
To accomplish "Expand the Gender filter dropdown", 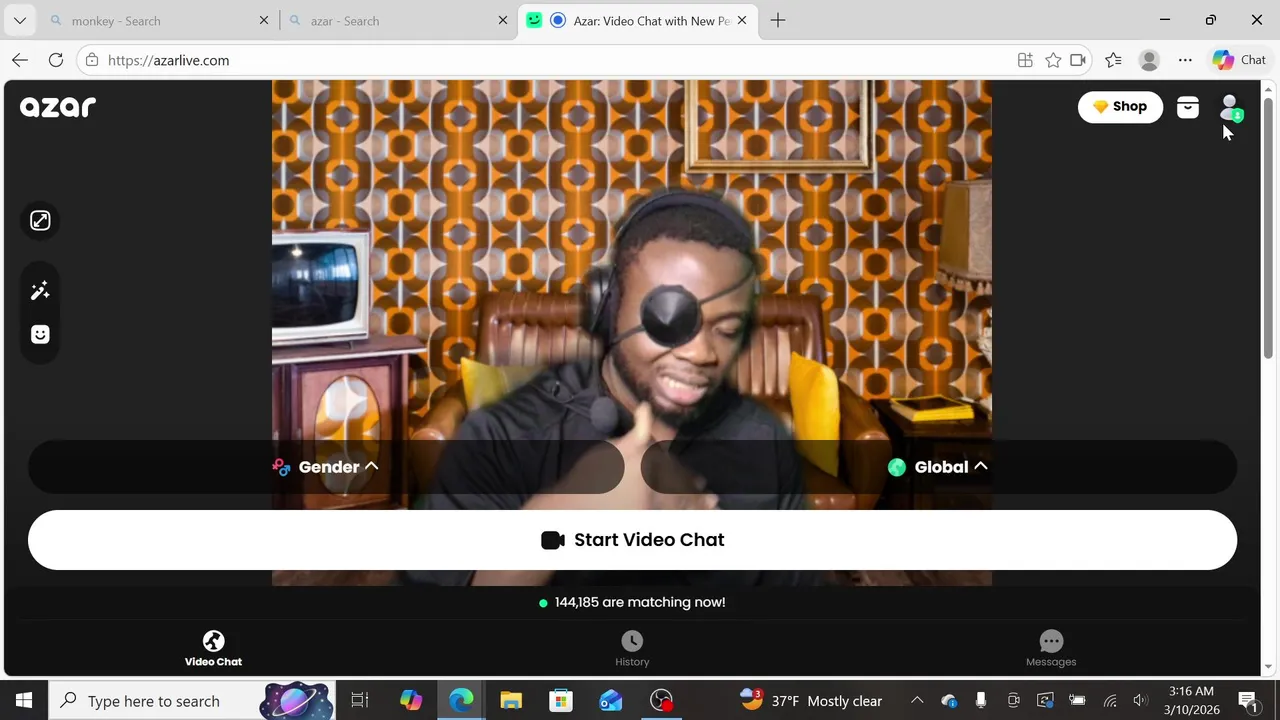I will (x=326, y=467).
